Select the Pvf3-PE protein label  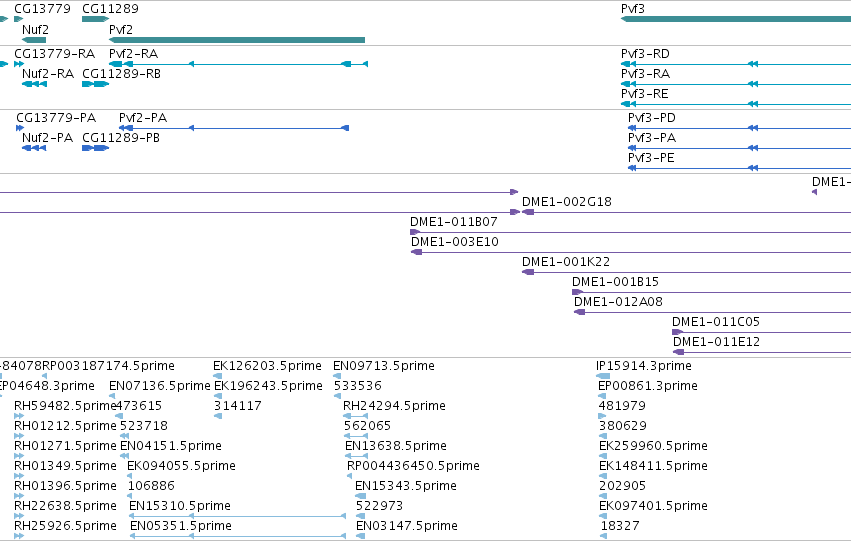tap(651, 158)
